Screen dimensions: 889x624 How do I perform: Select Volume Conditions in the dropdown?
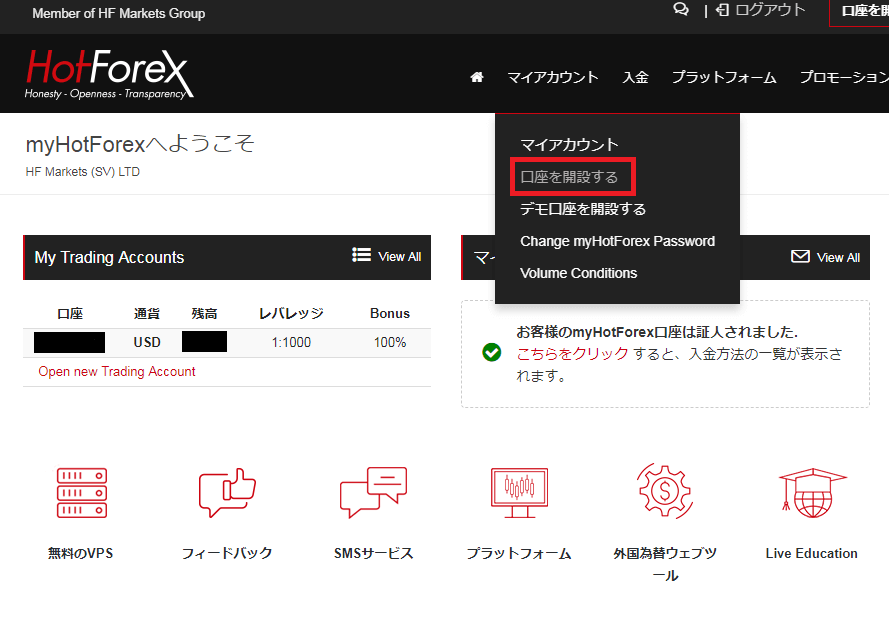[x=578, y=273]
